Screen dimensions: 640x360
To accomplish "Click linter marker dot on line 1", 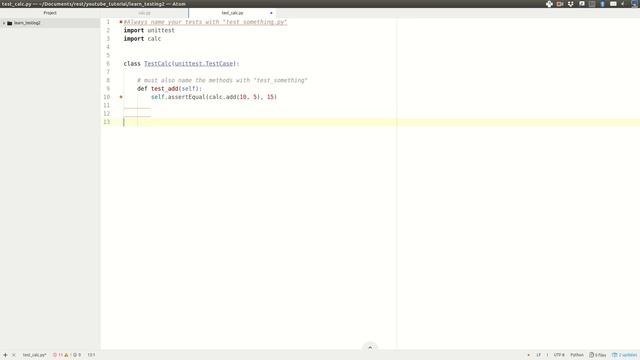I will [x=121, y=22].
